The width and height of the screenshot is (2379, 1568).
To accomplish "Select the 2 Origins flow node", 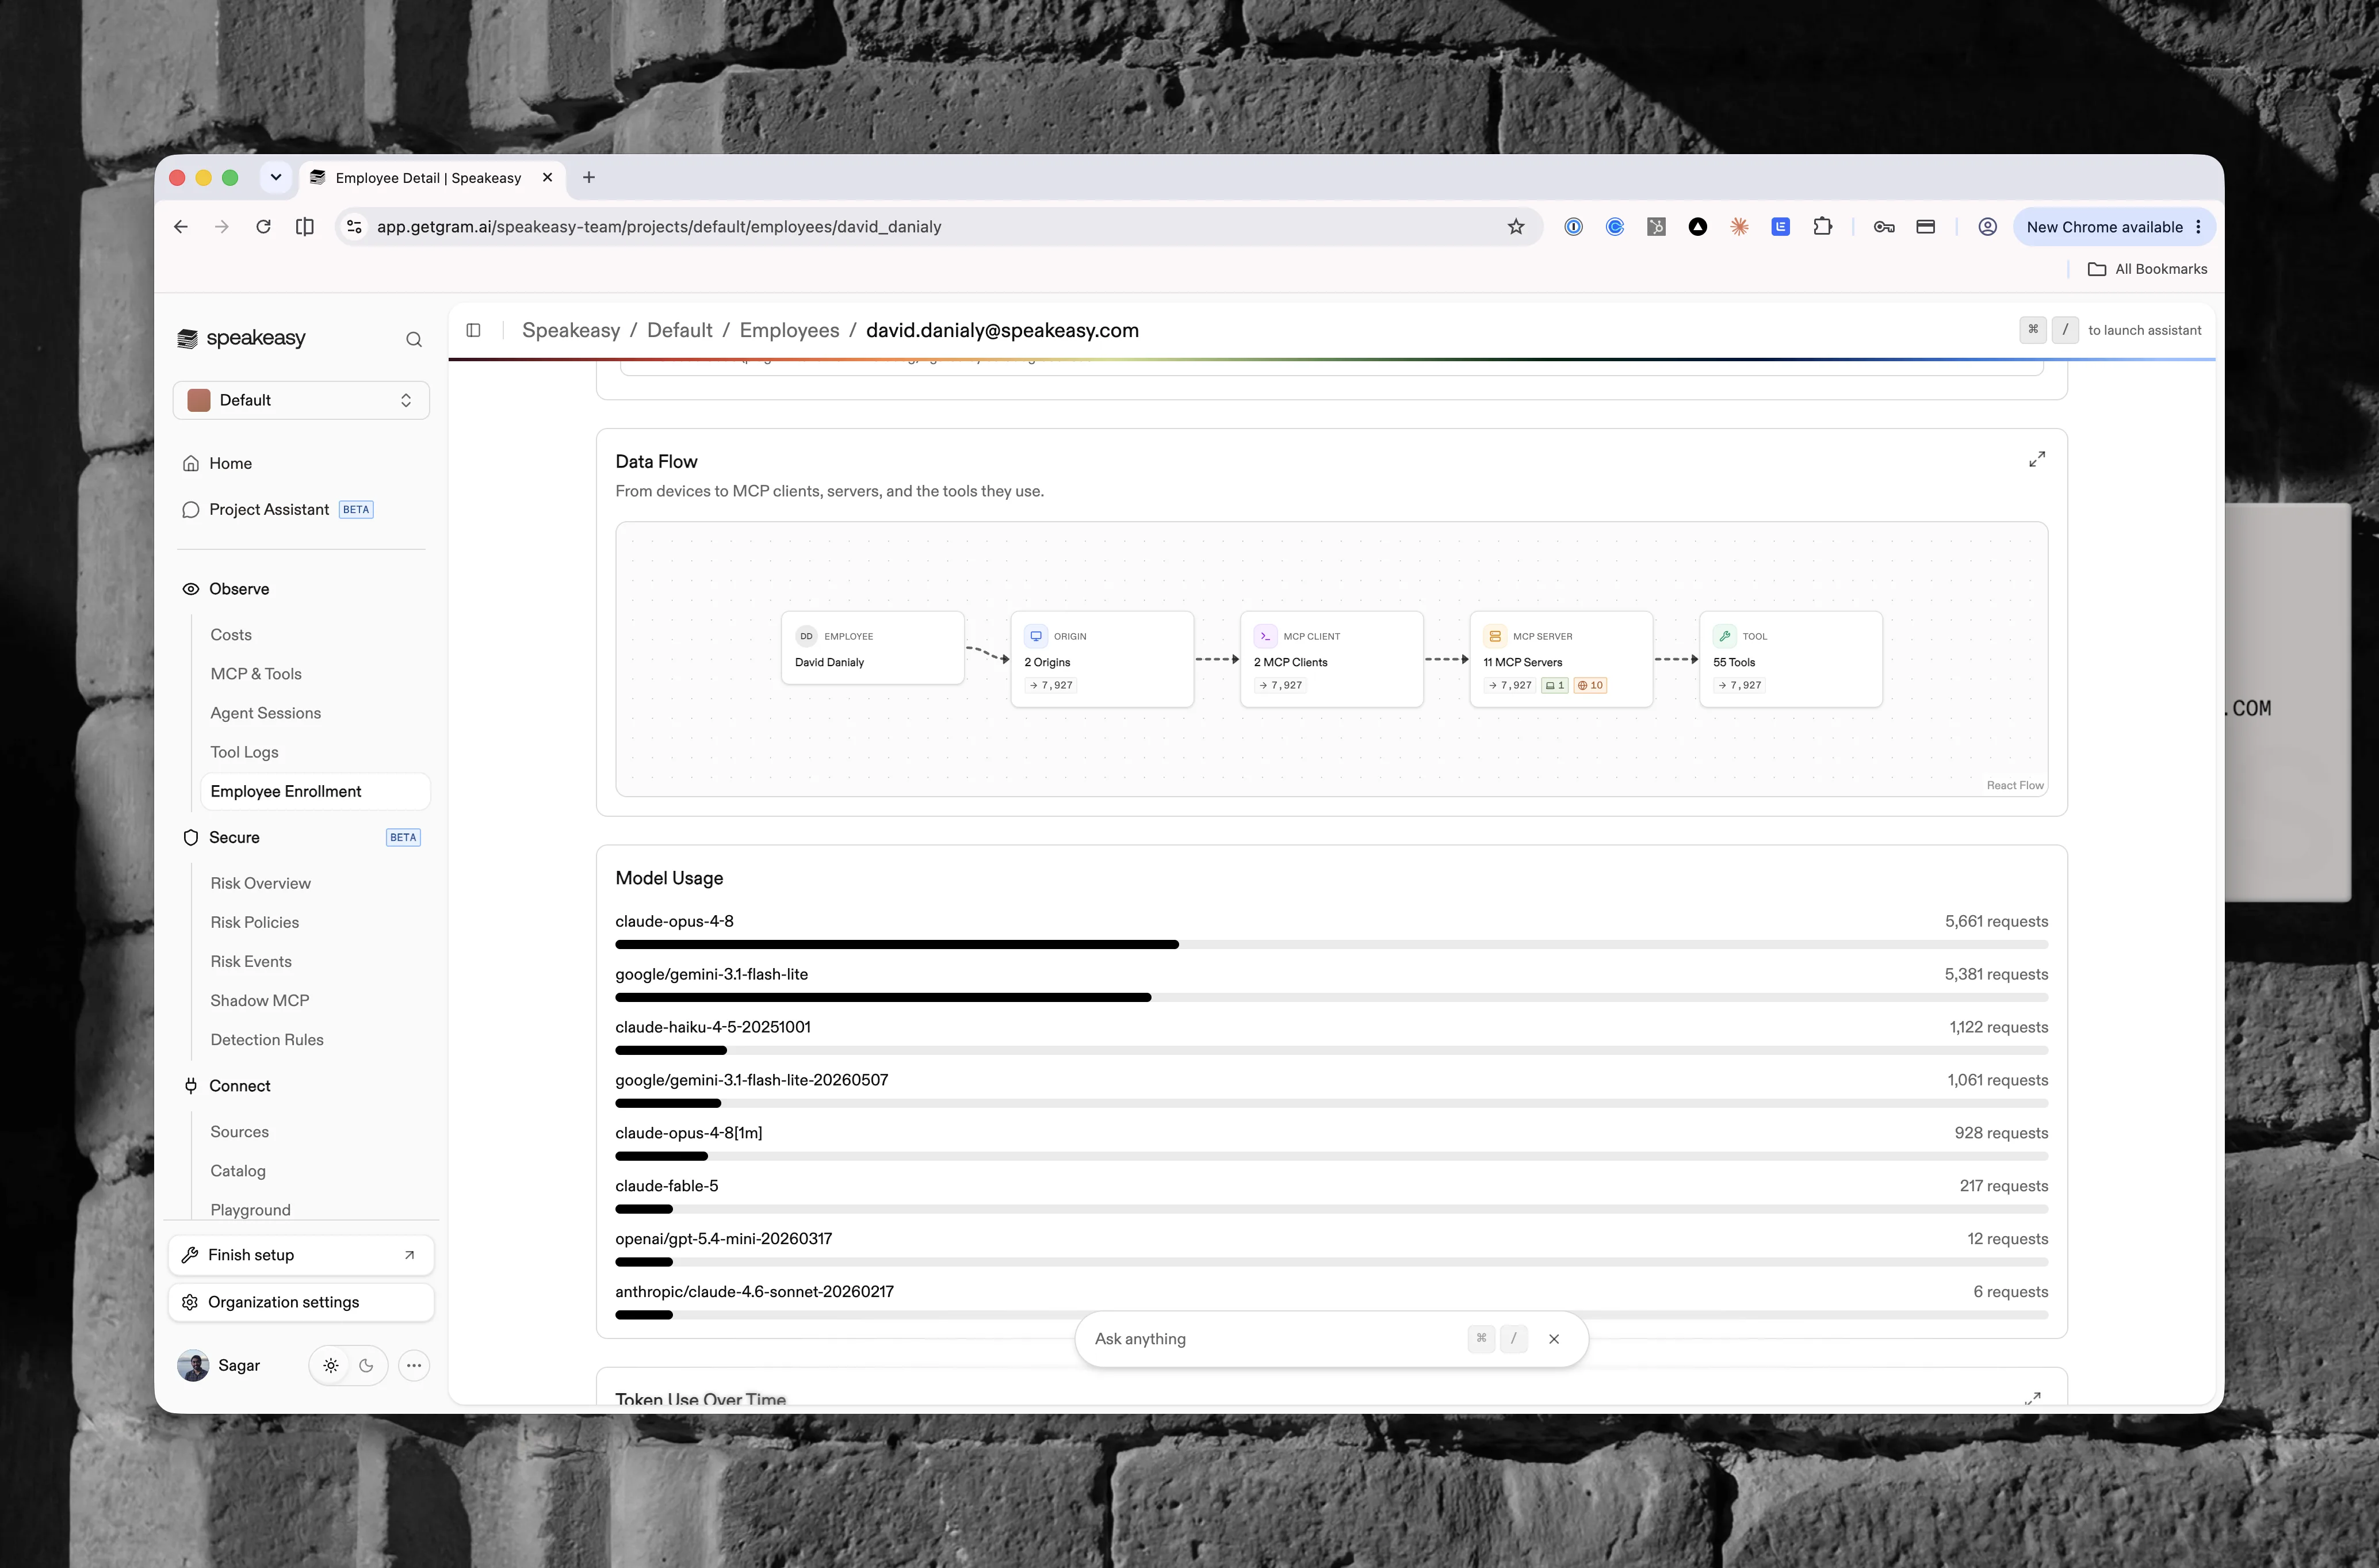I will pos(1102,659).
